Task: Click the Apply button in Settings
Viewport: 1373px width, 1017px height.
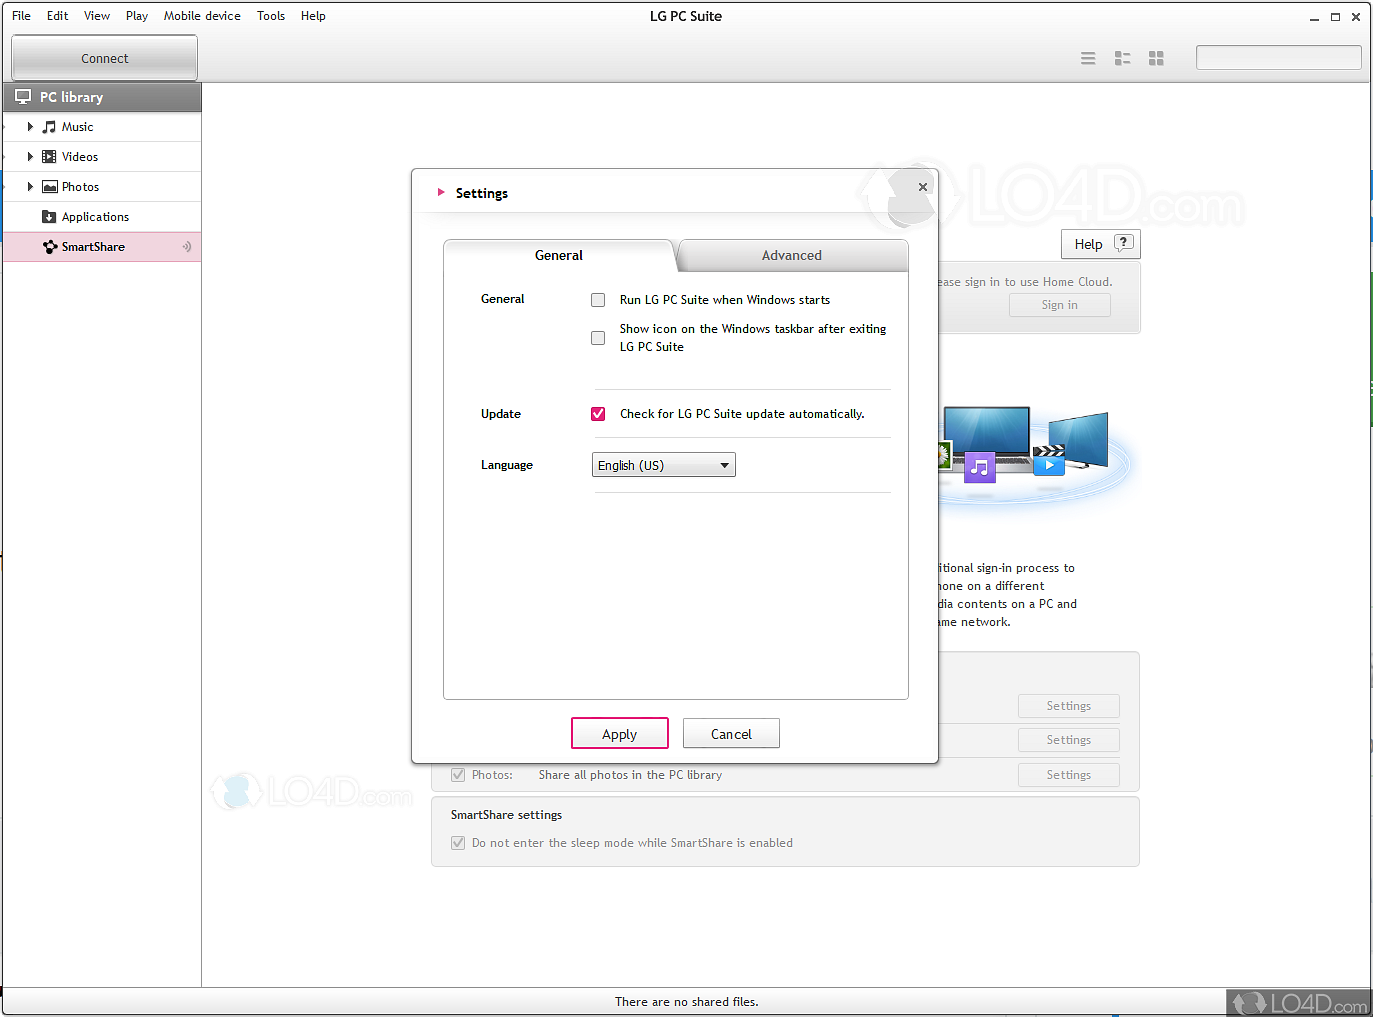Action: pyautogui.click(x=619, y=734)
